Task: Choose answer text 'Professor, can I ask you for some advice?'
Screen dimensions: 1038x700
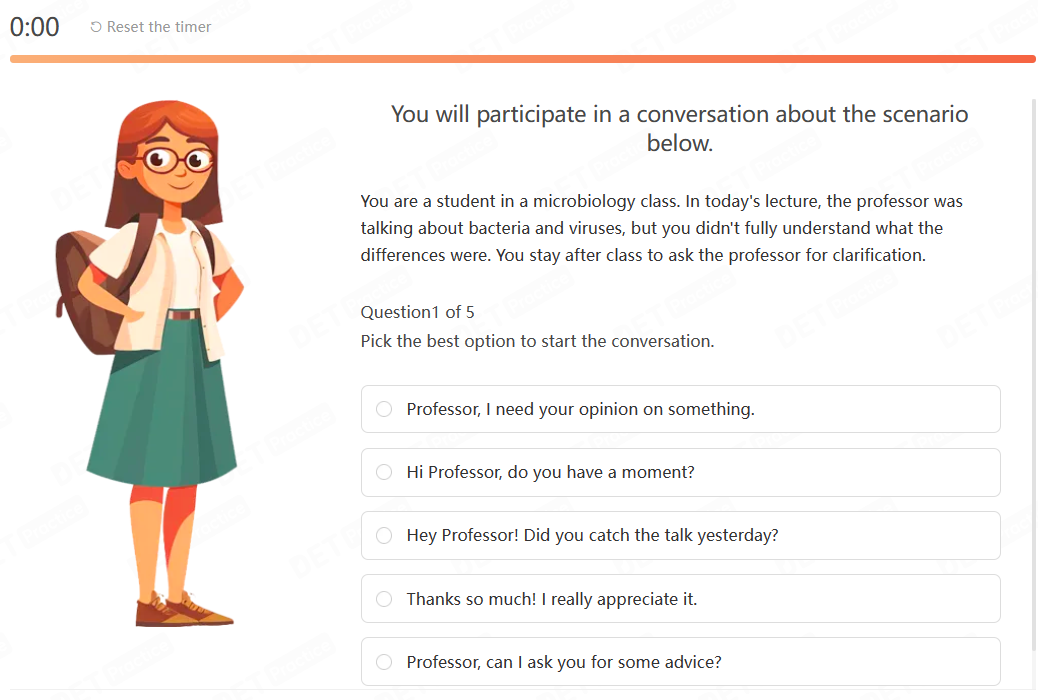Action: click(x=563, y=662)
